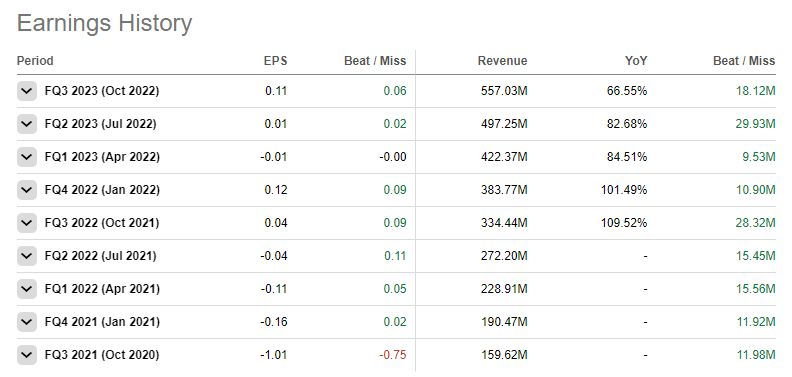Expand the FQ1 2023 (Apr 2022) row
This screenshot has width=792, height=377.
click(27, 157)
